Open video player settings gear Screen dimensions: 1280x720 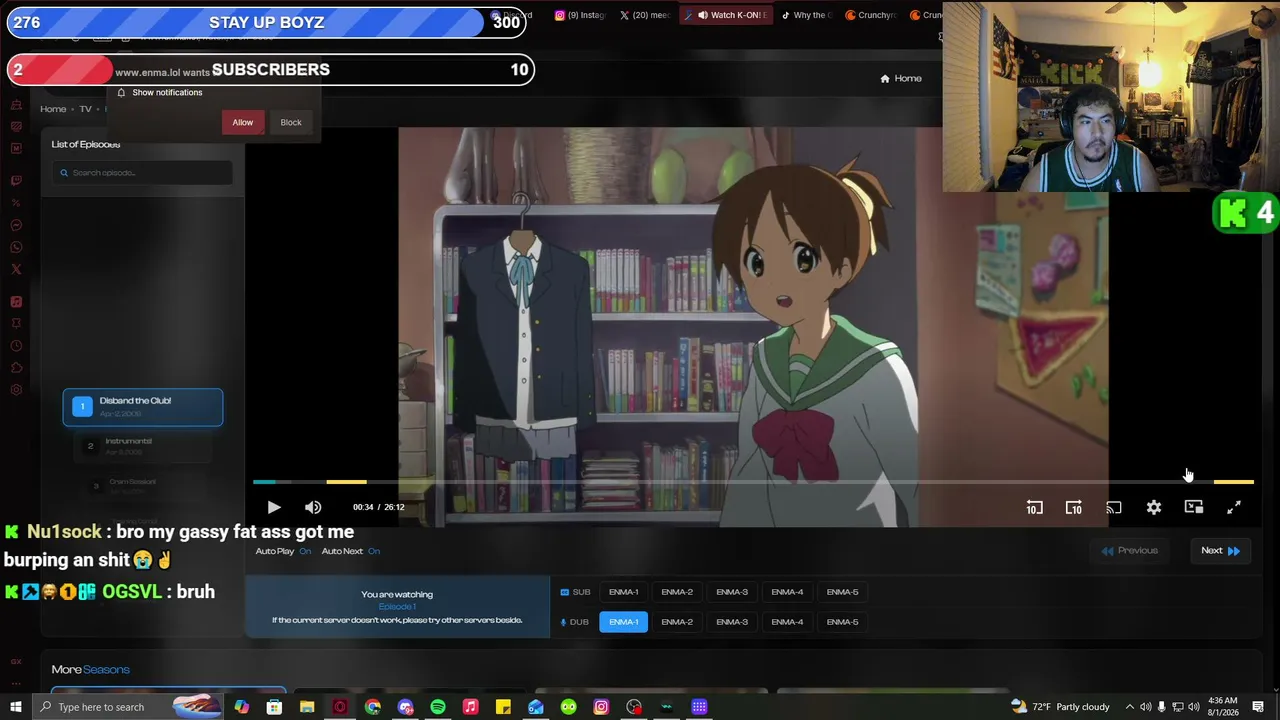1154,508
